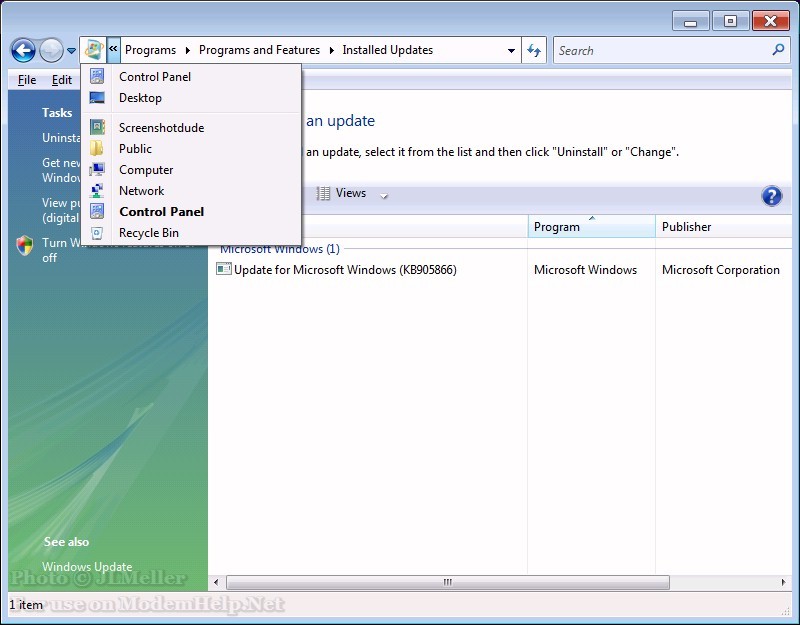The width and height of the screenshot is (800, 625).
Task: Choose Screenshotdude in the location list
Action: click(x=161, y=128)
